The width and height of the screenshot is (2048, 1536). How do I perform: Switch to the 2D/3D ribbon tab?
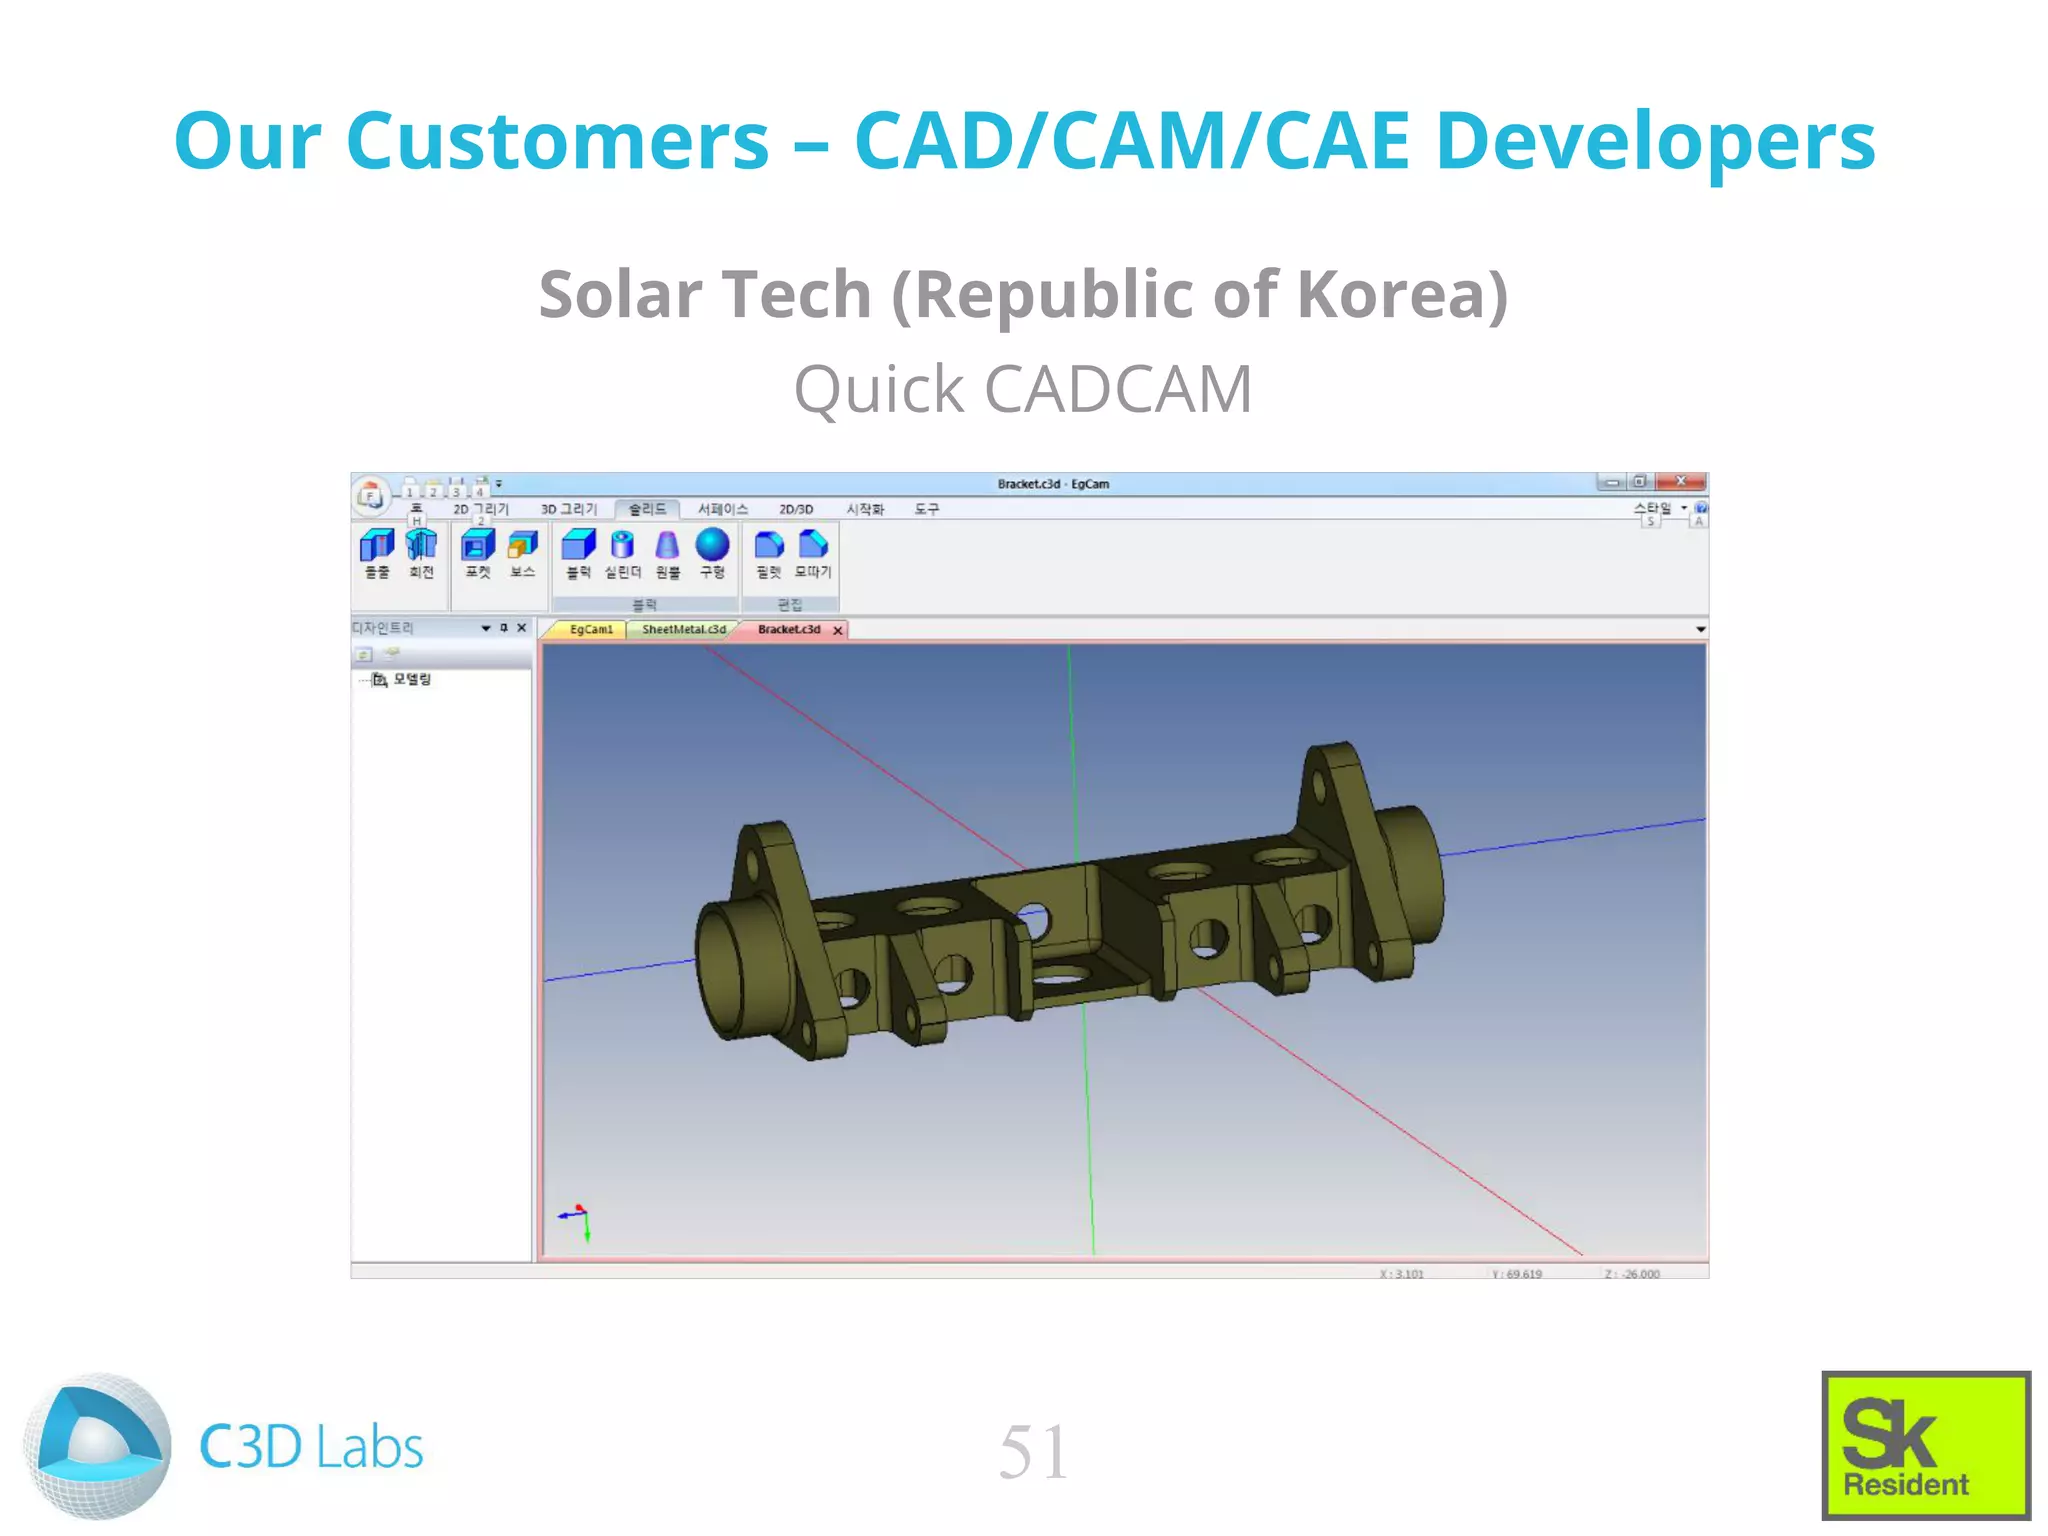[796, 509]
